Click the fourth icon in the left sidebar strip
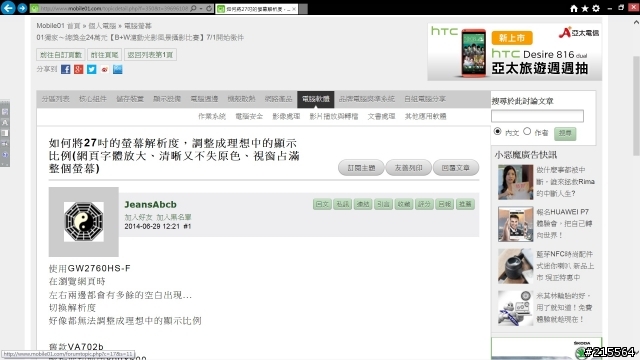The width and height of the screenshot is (640, 360). (5, 144)
